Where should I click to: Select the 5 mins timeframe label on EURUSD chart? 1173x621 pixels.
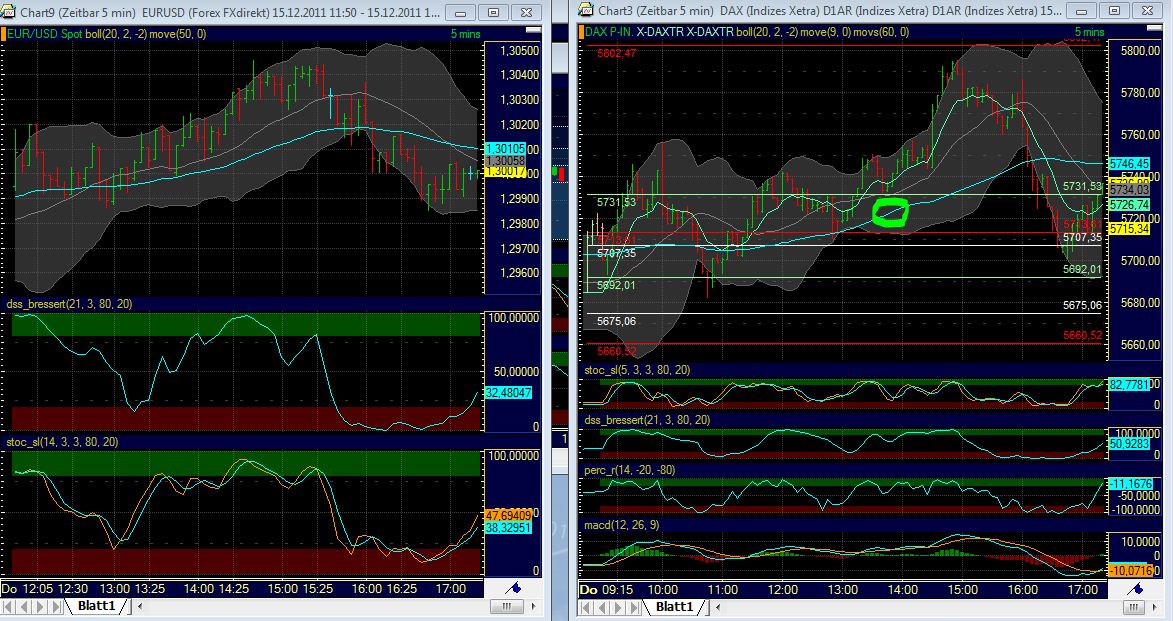click(x=467, y=33)
